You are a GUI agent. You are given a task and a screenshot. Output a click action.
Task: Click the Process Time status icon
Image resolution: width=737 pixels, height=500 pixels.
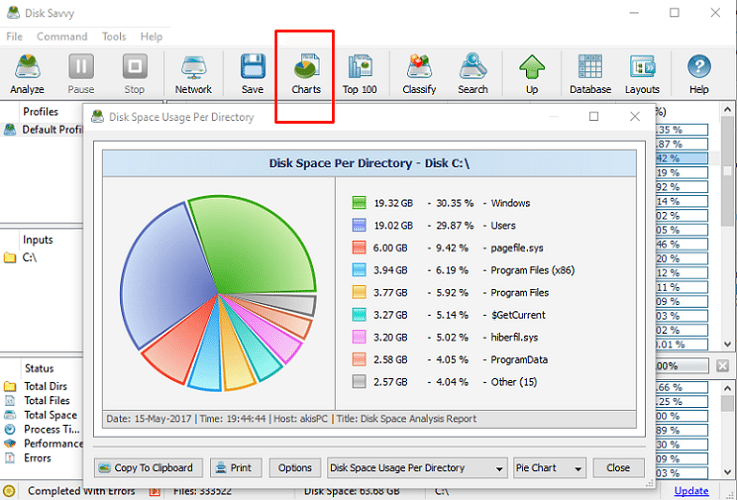10,430
